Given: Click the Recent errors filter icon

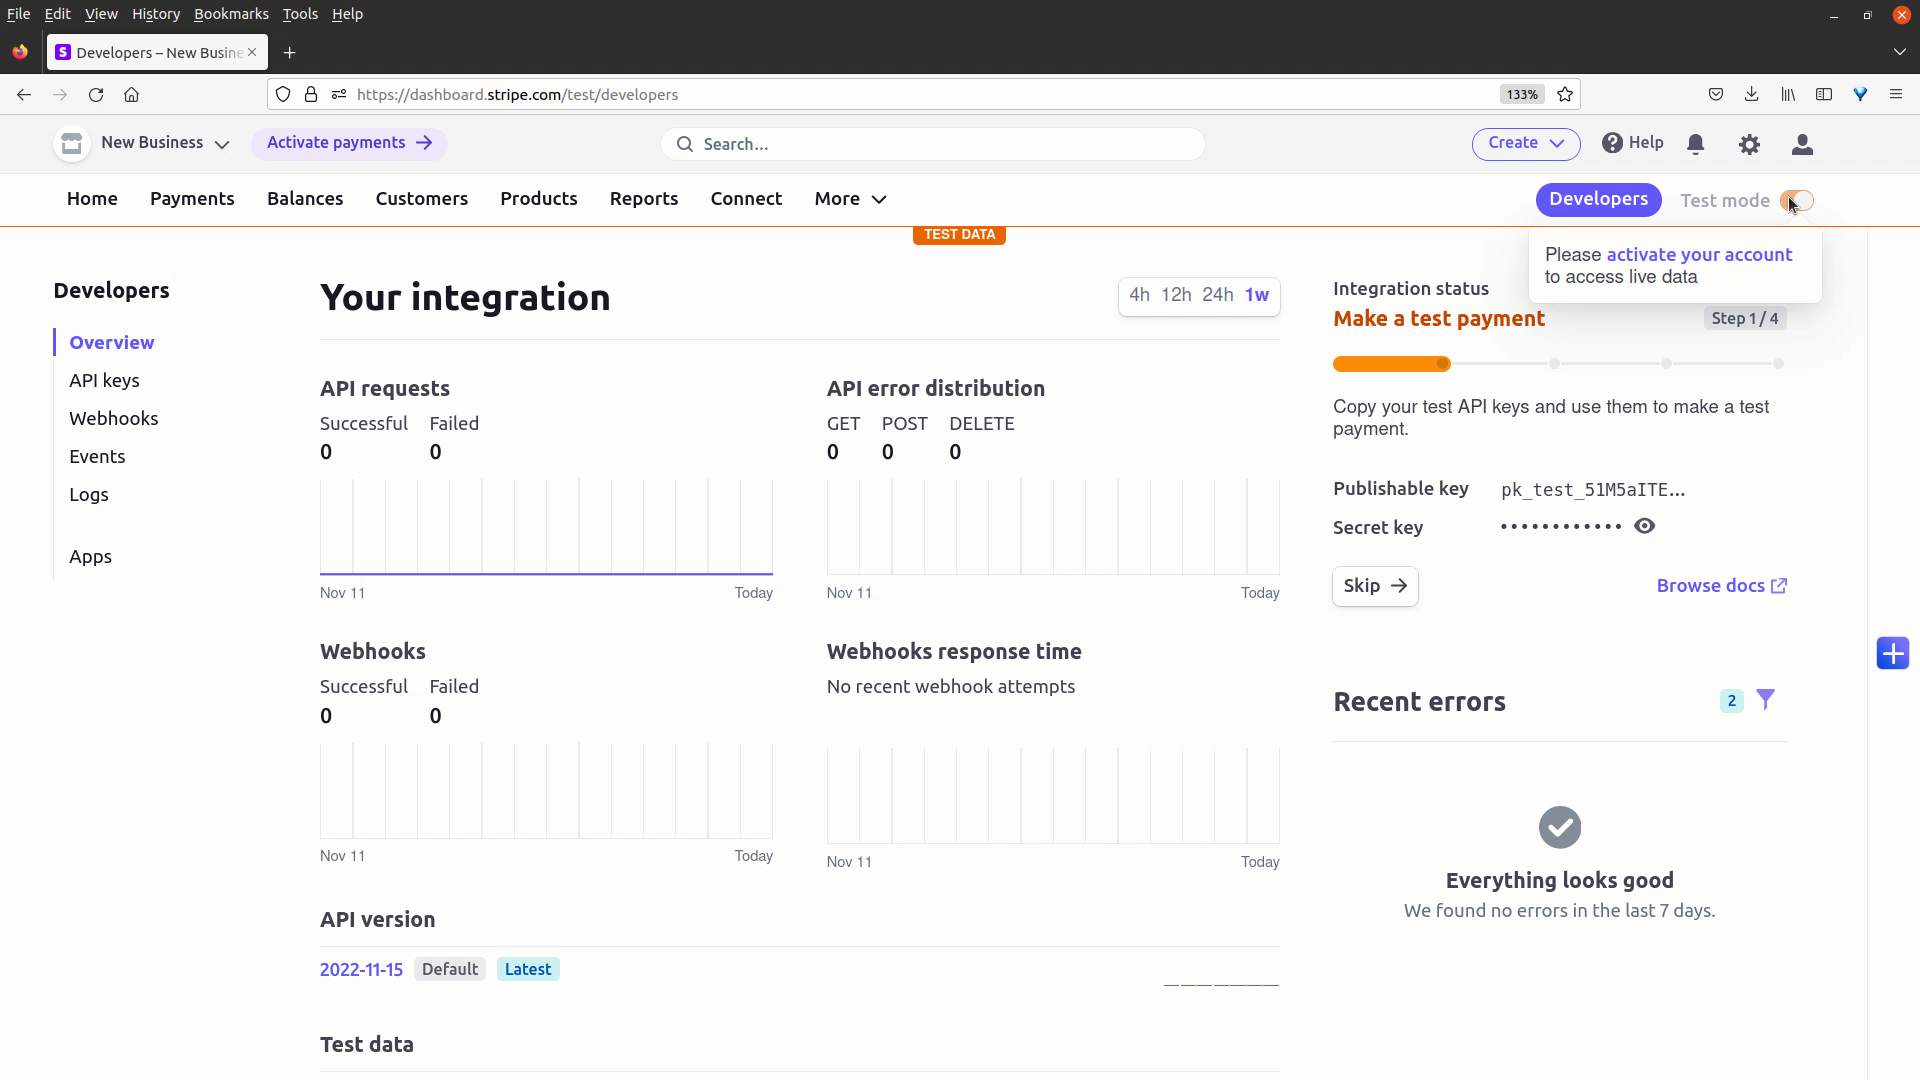Looking at the screenshot, I should tap(1766, 700).
